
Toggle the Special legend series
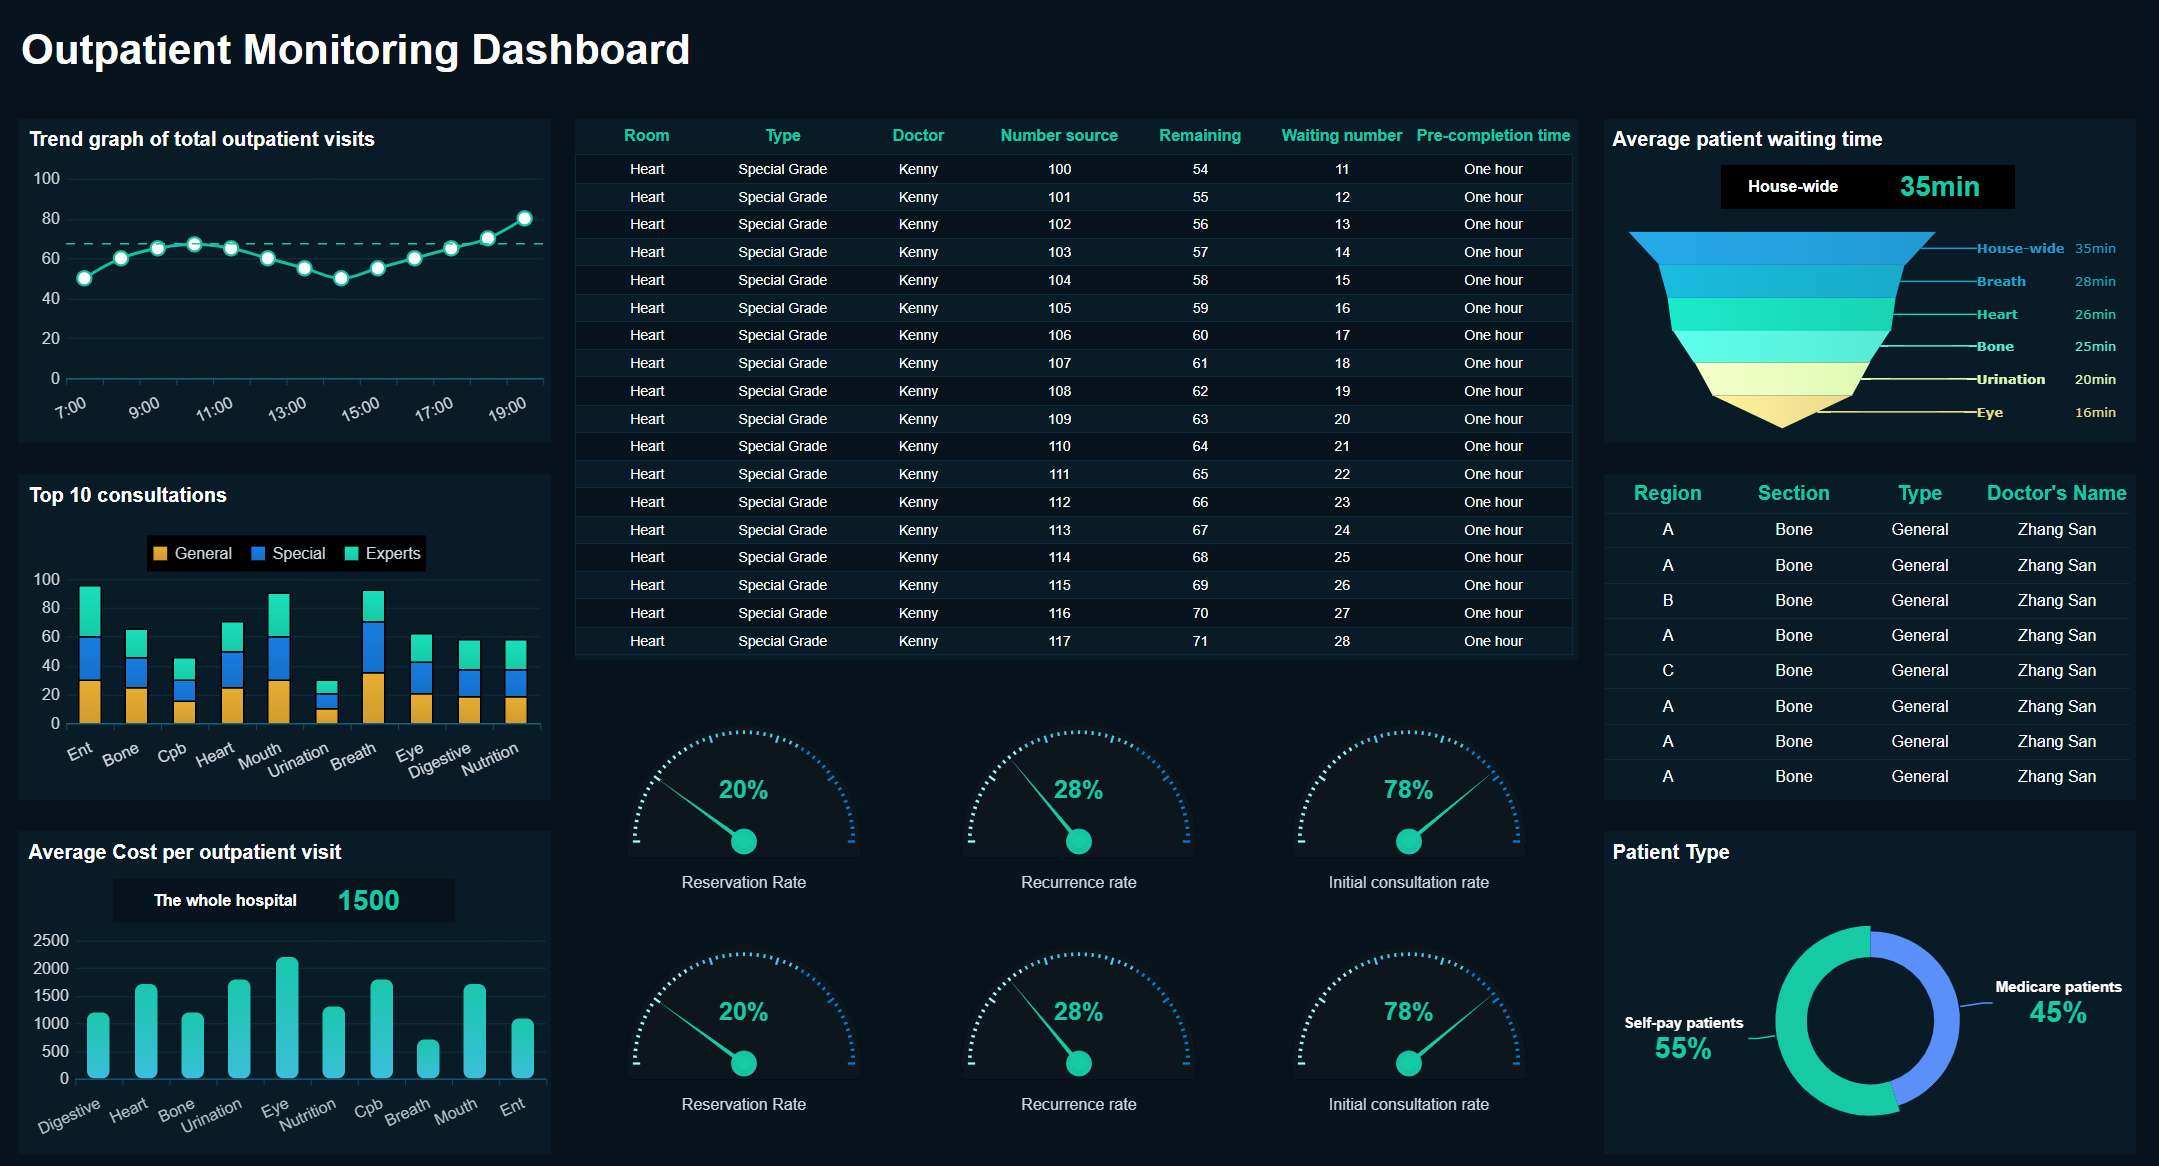pos(288,553)
